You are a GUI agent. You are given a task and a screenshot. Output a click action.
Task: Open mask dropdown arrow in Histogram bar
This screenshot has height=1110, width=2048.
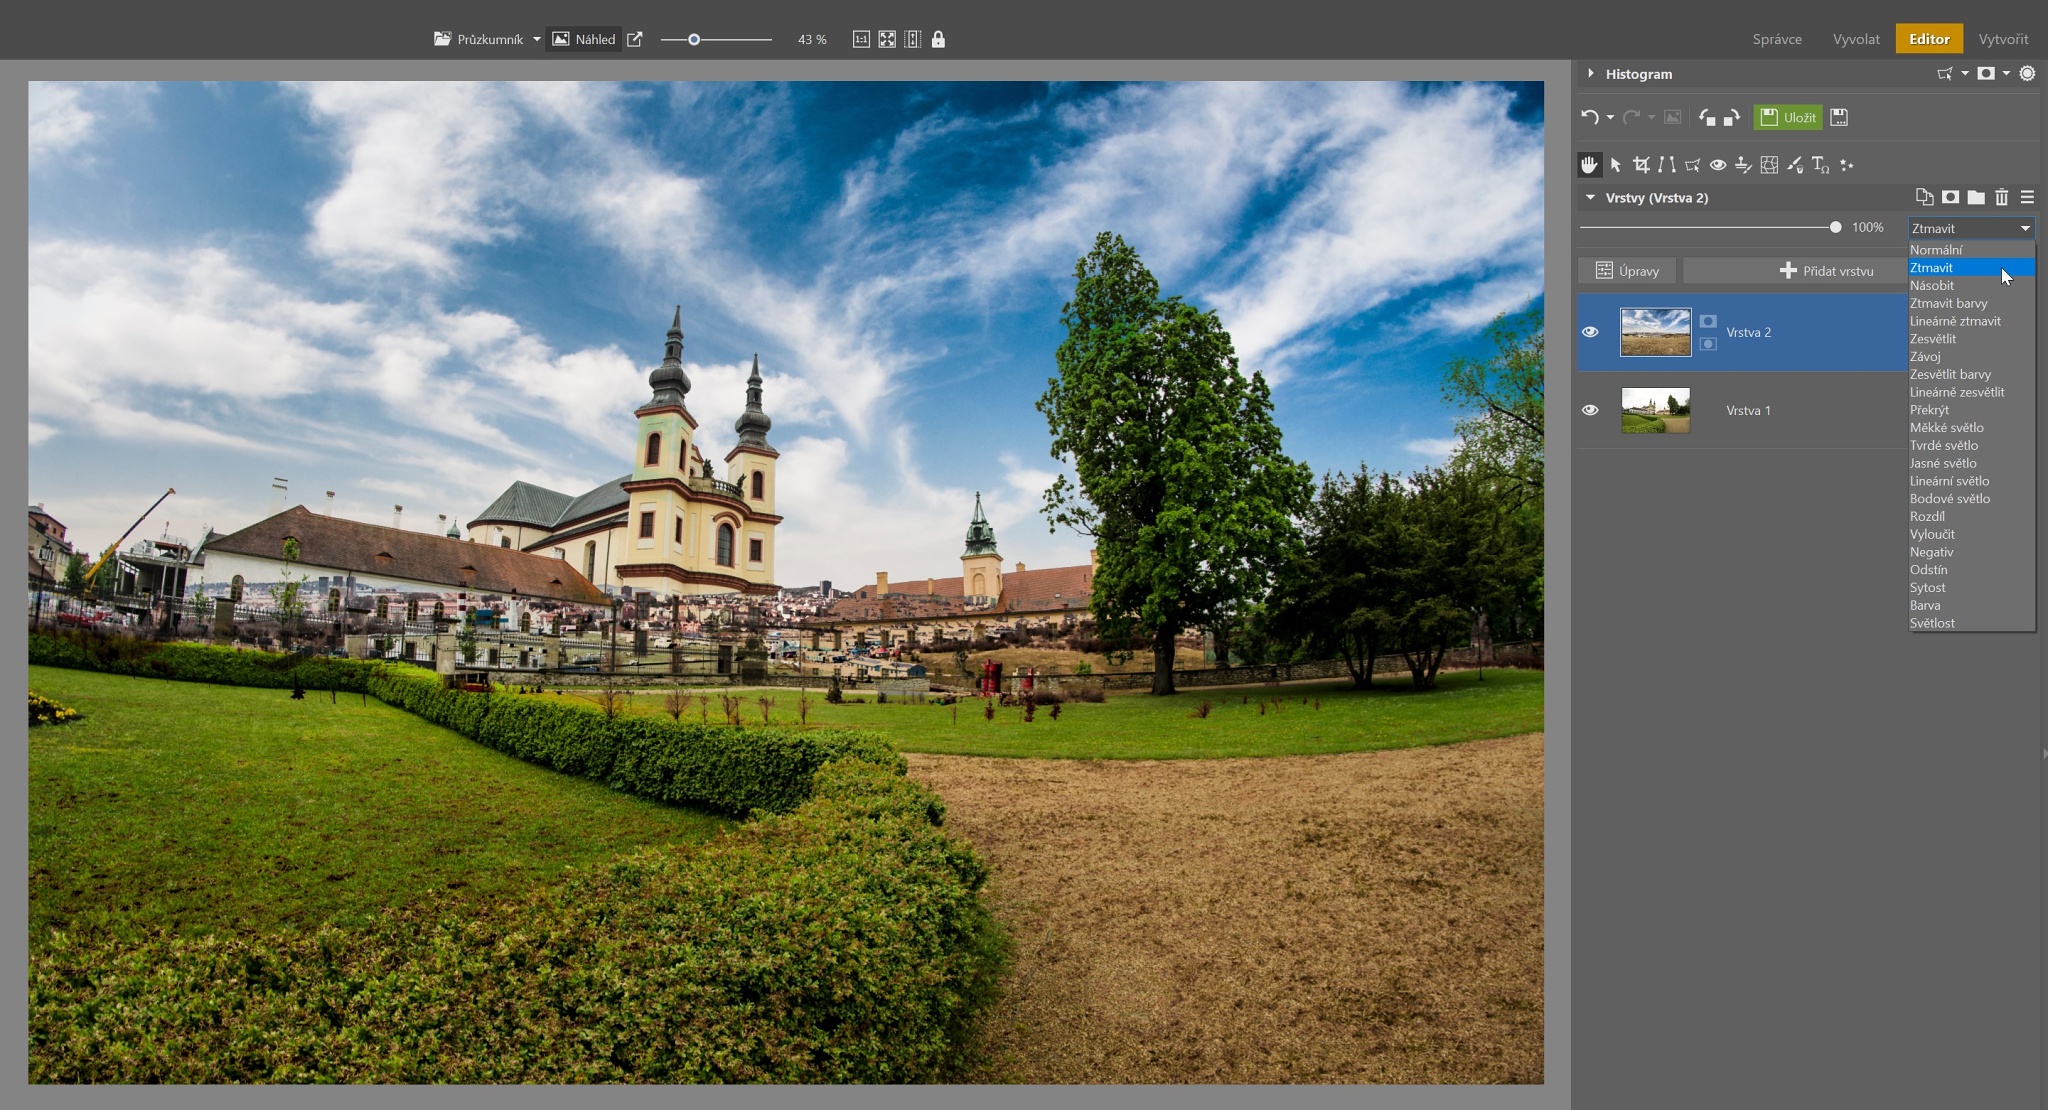point(2006,73)
